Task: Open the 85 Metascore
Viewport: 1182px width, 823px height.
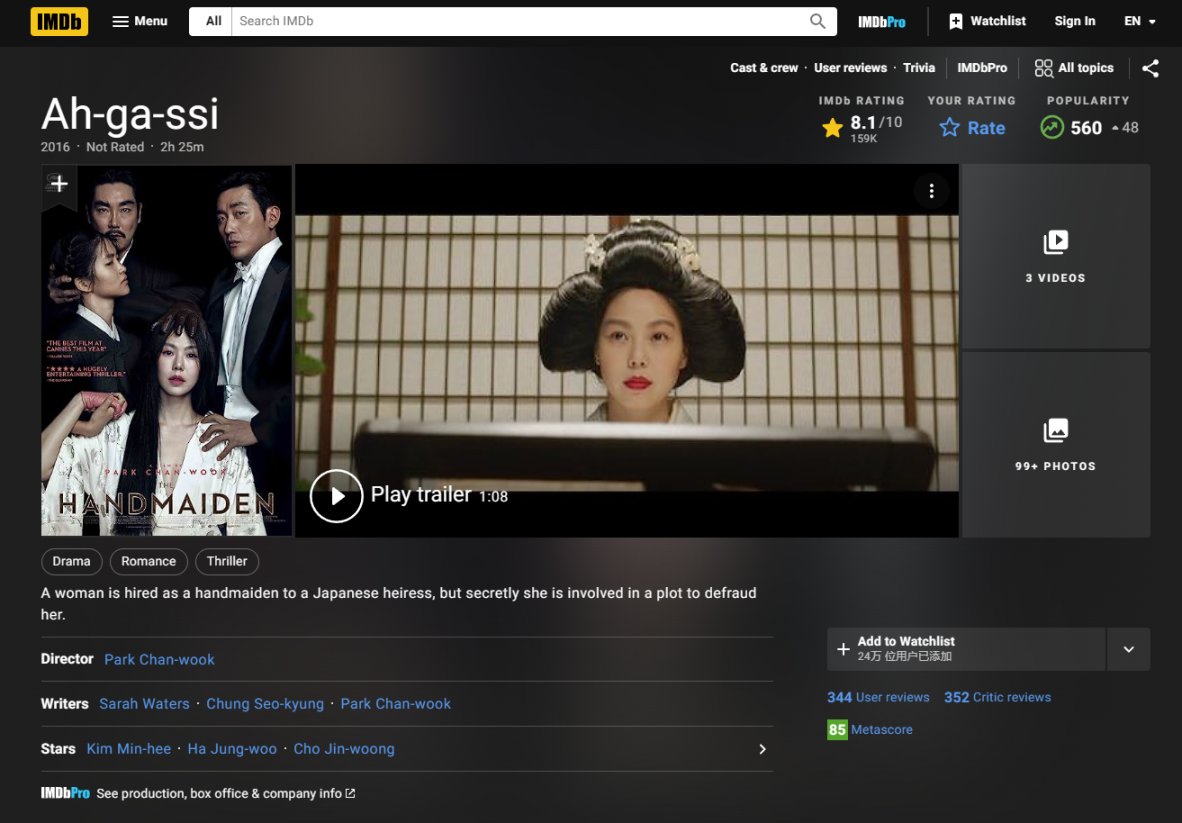Action: [x=870, y=730]
